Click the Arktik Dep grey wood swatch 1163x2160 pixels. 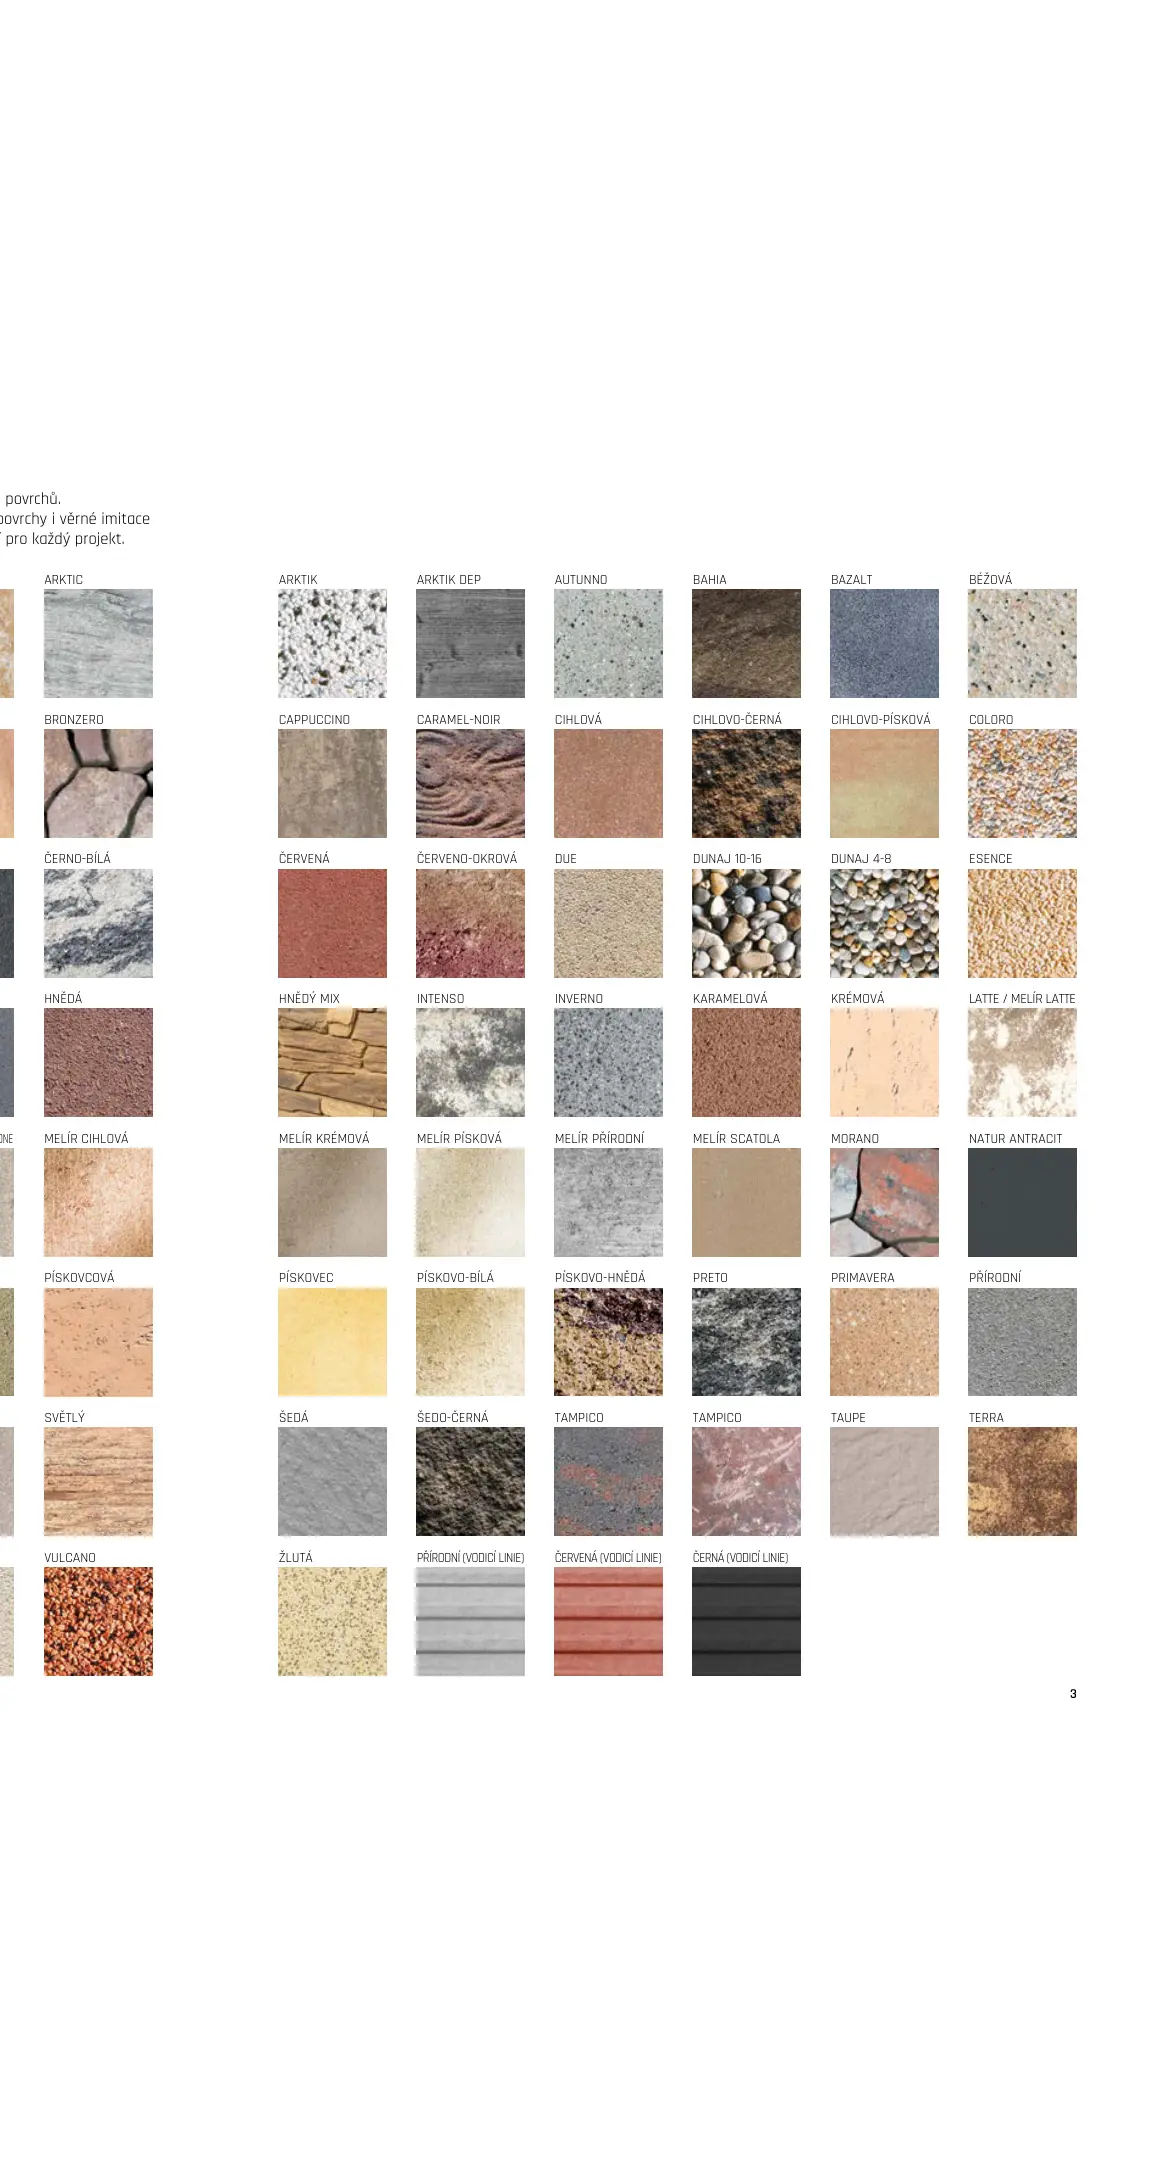point(470,643)
